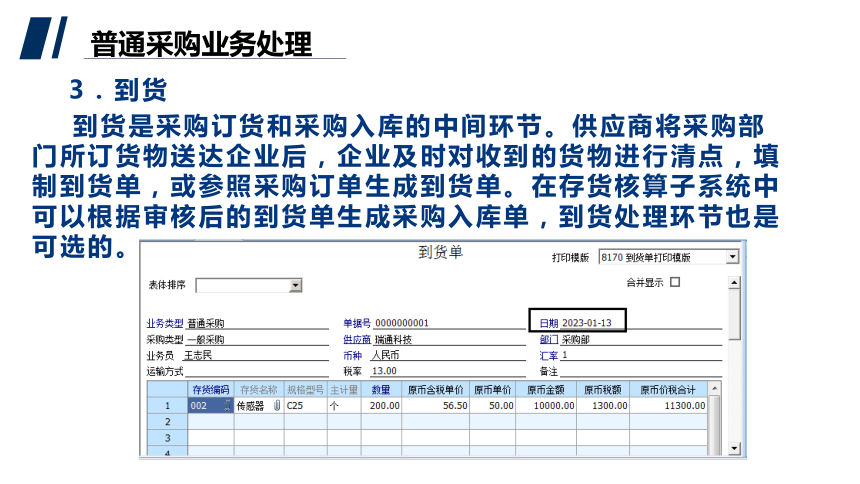
Task: Click the form scrollbar down arrow
Action: pos(734,448)
